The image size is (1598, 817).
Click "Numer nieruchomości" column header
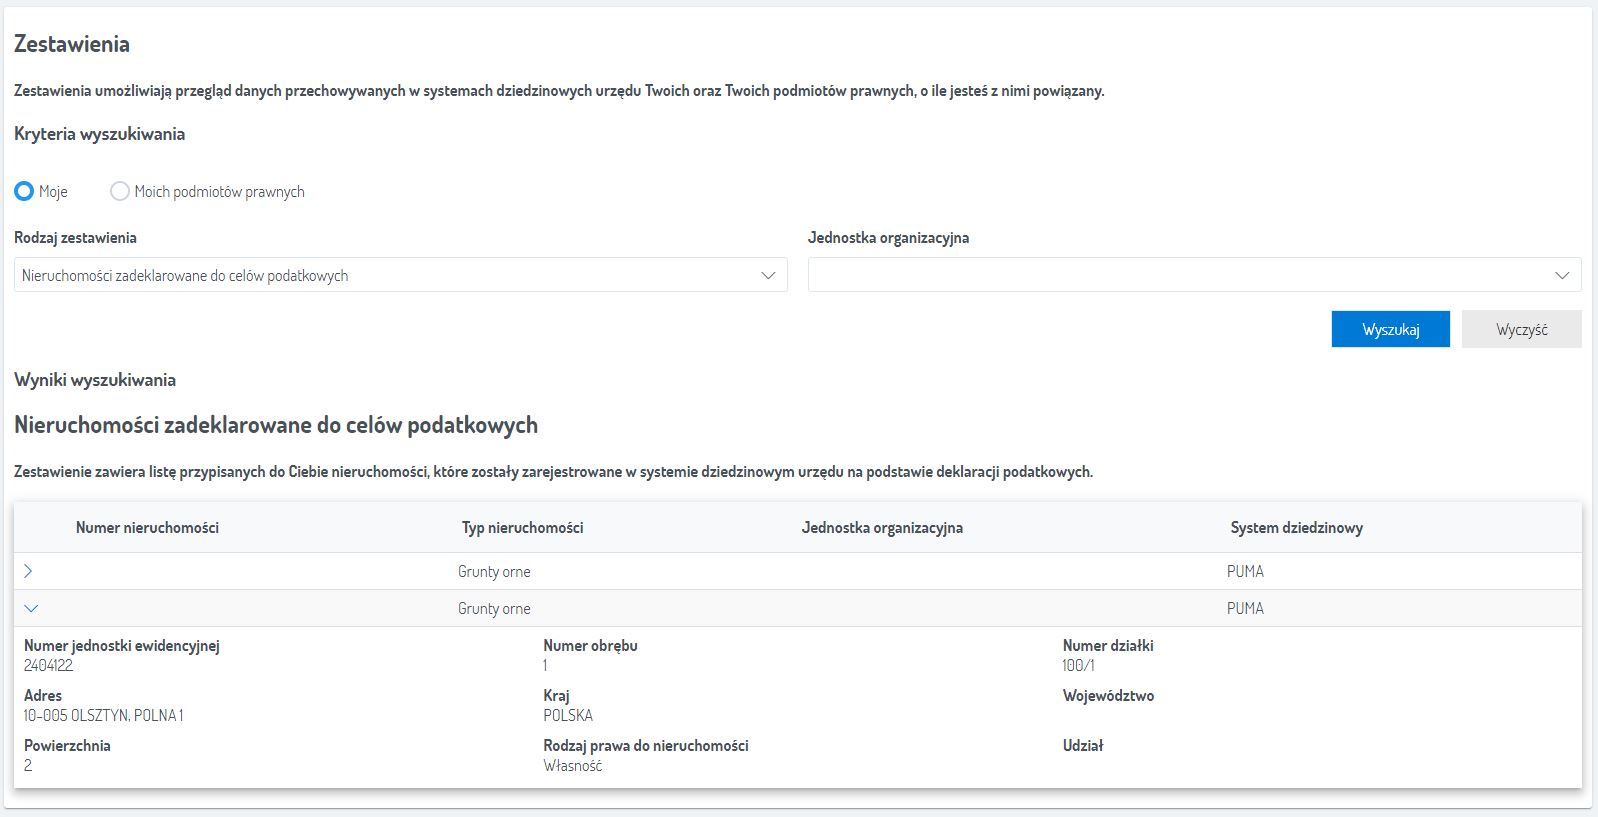click(147, 528)
